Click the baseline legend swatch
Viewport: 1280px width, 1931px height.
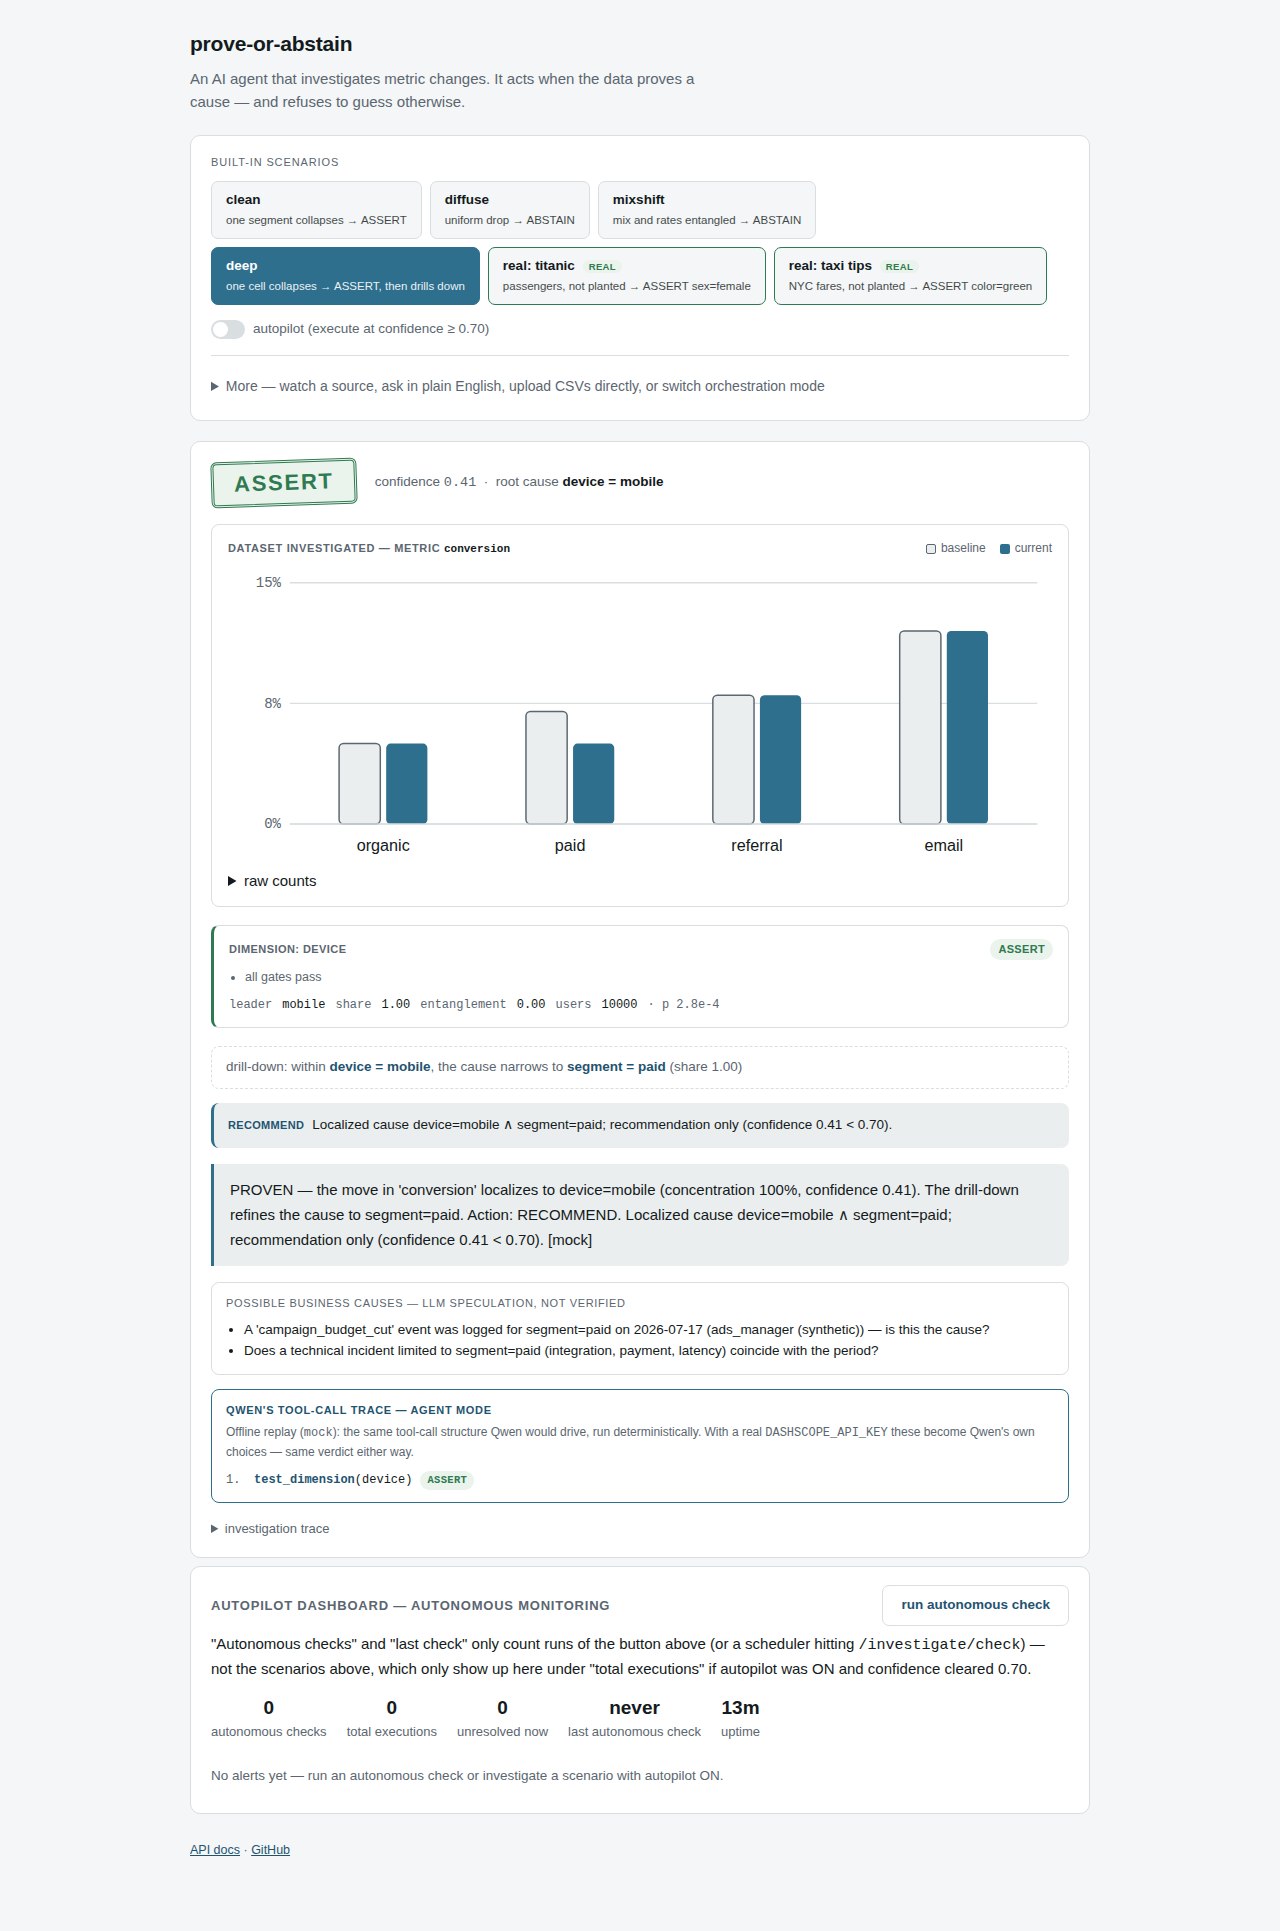point(931,549)
